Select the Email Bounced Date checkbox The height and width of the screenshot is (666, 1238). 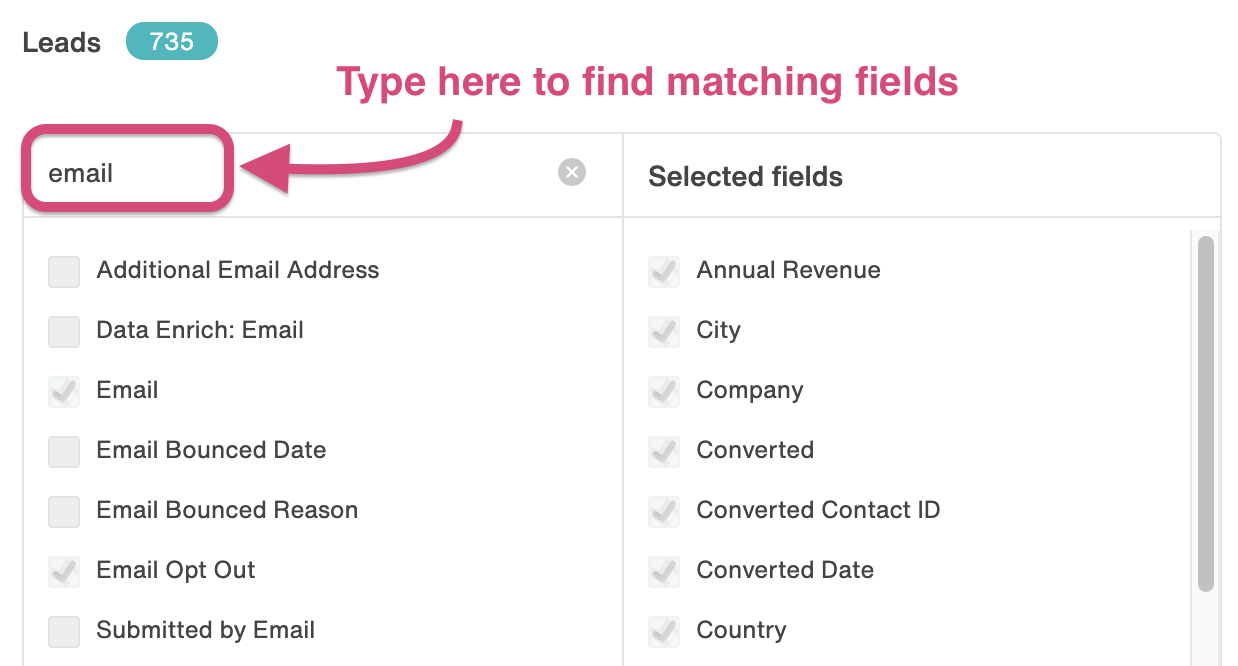[64, 451]
